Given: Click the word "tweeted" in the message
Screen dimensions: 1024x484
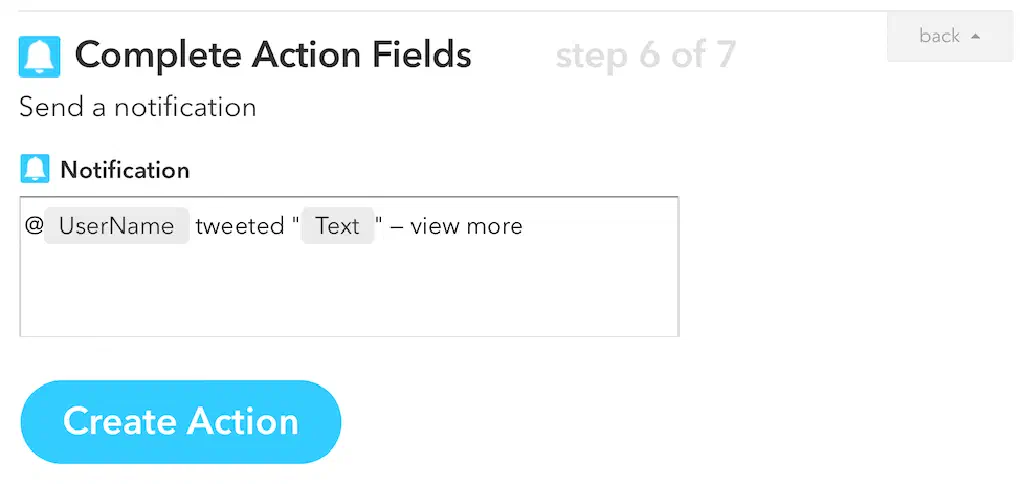Looking at the screenshot, I should tap(240, 227).
